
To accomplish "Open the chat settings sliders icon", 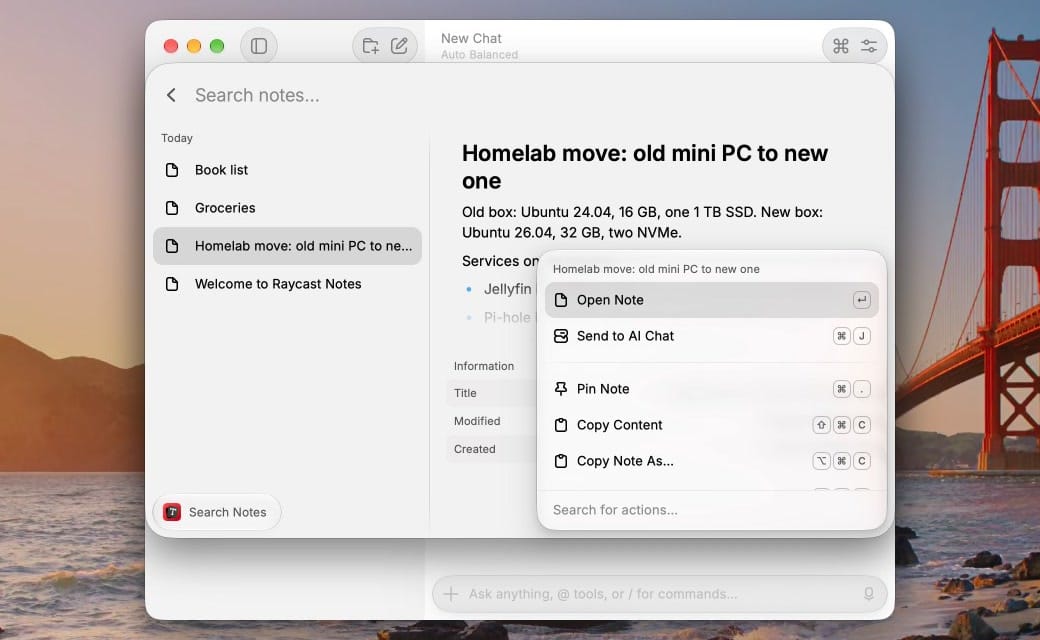I will (x=869, y=46).
